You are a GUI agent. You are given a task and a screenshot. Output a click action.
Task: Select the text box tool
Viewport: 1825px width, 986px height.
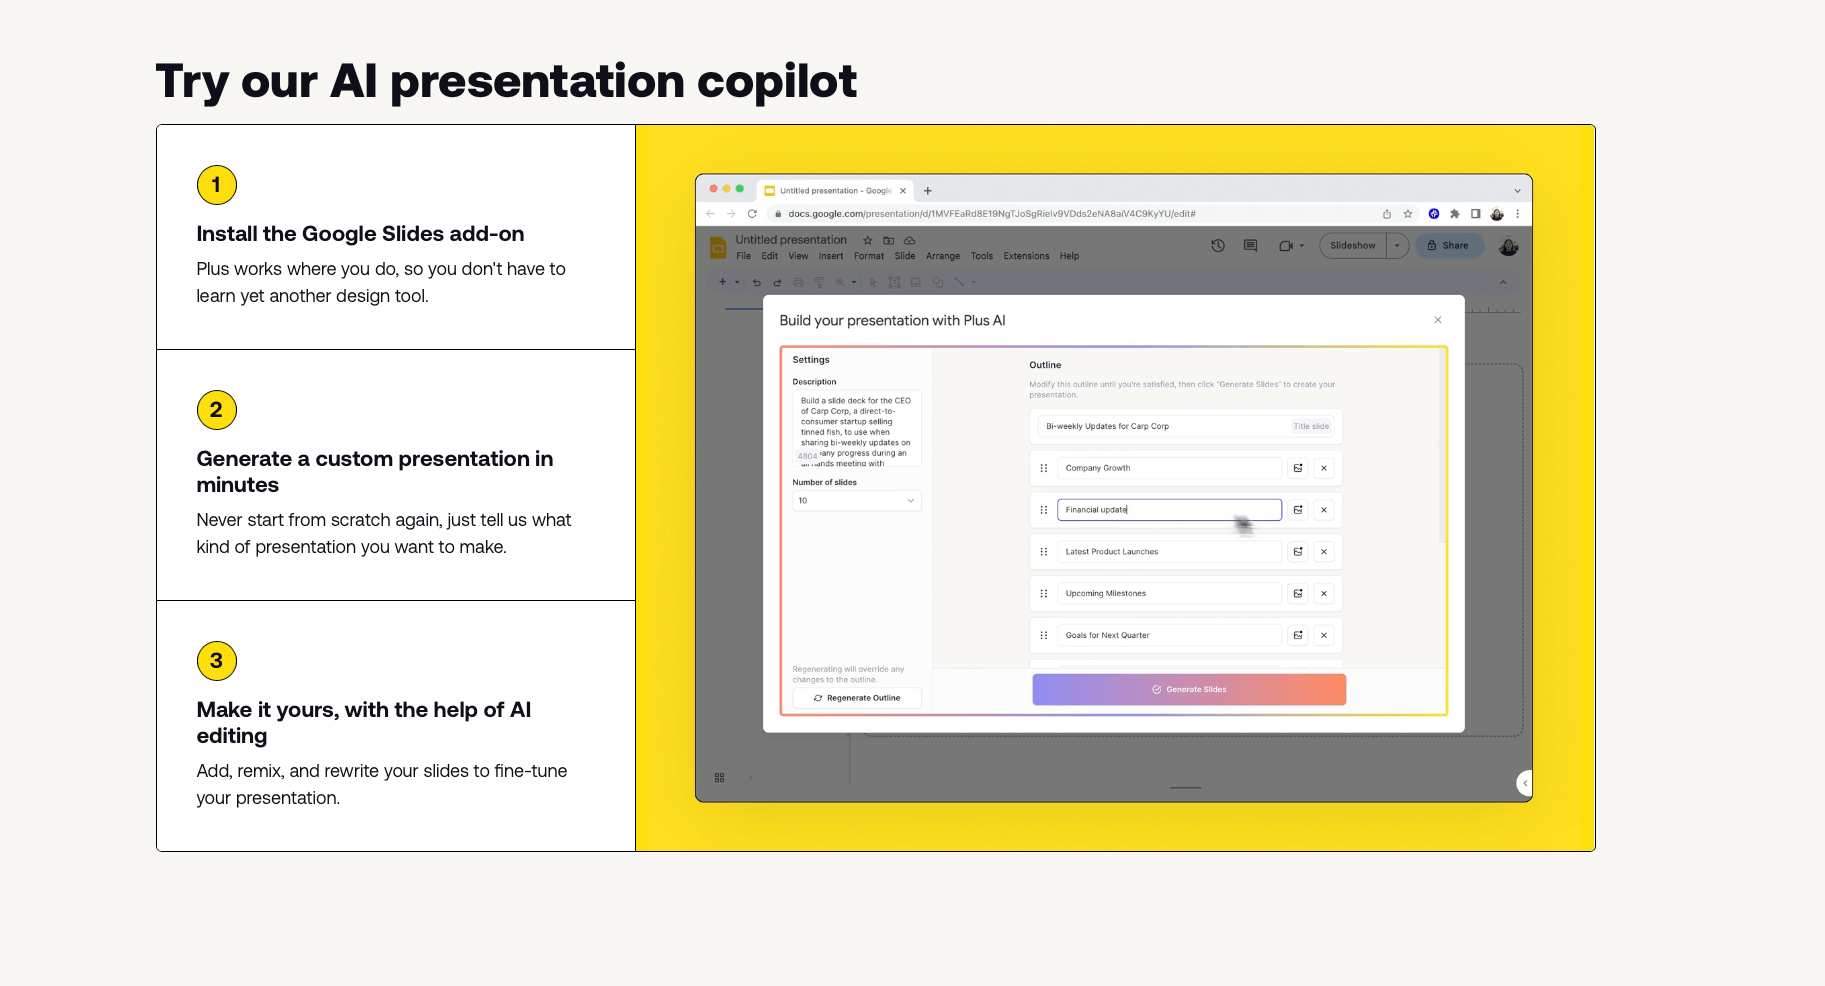[x=895, y=283]
